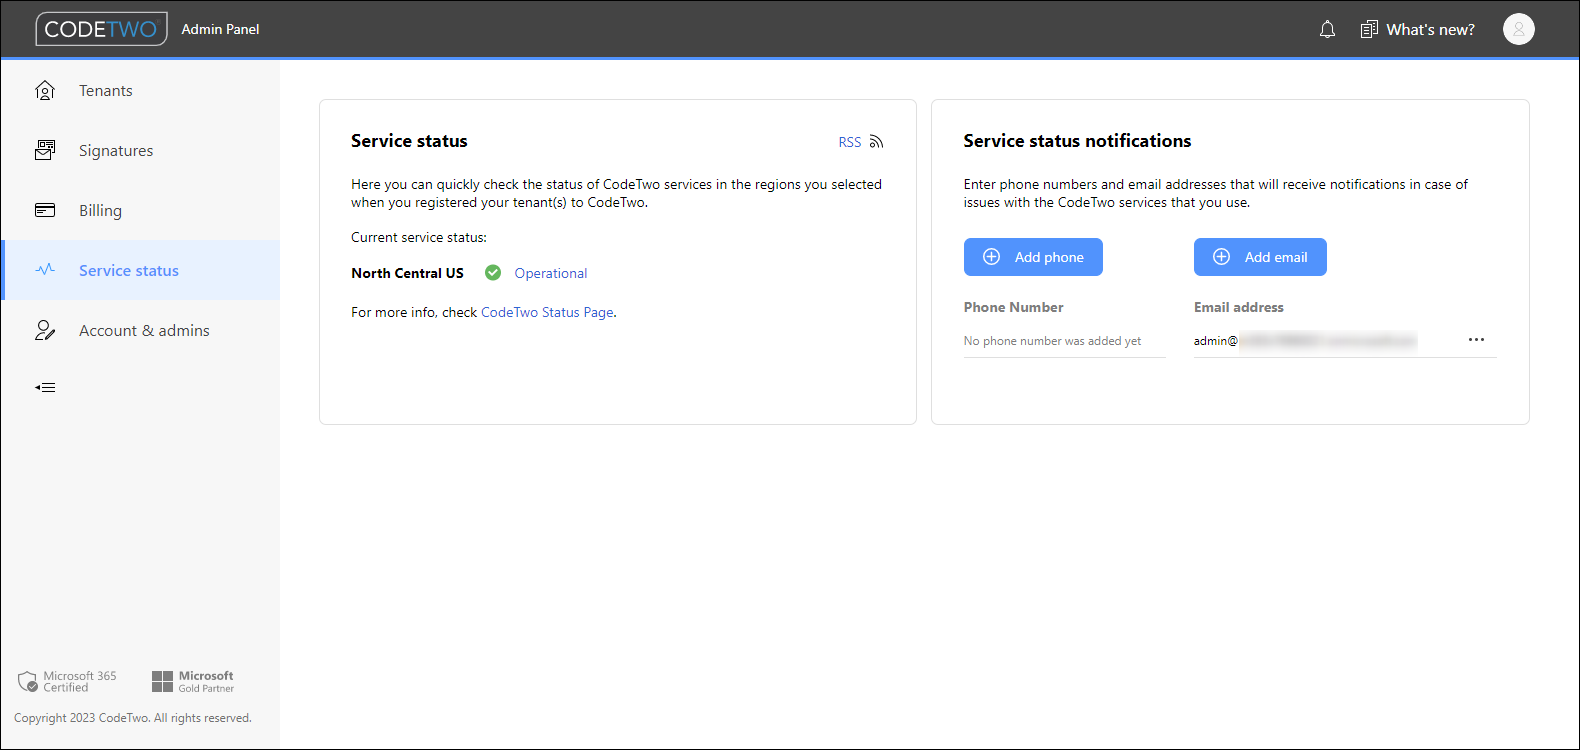
Task: Click the Microsoft 365 Certified badge
Action: 67,682
